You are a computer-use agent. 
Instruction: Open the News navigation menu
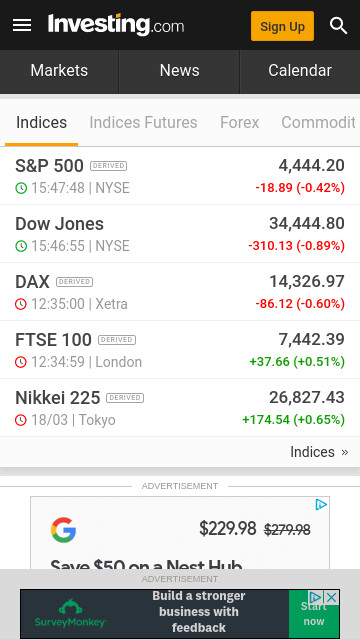coord(179,71)
